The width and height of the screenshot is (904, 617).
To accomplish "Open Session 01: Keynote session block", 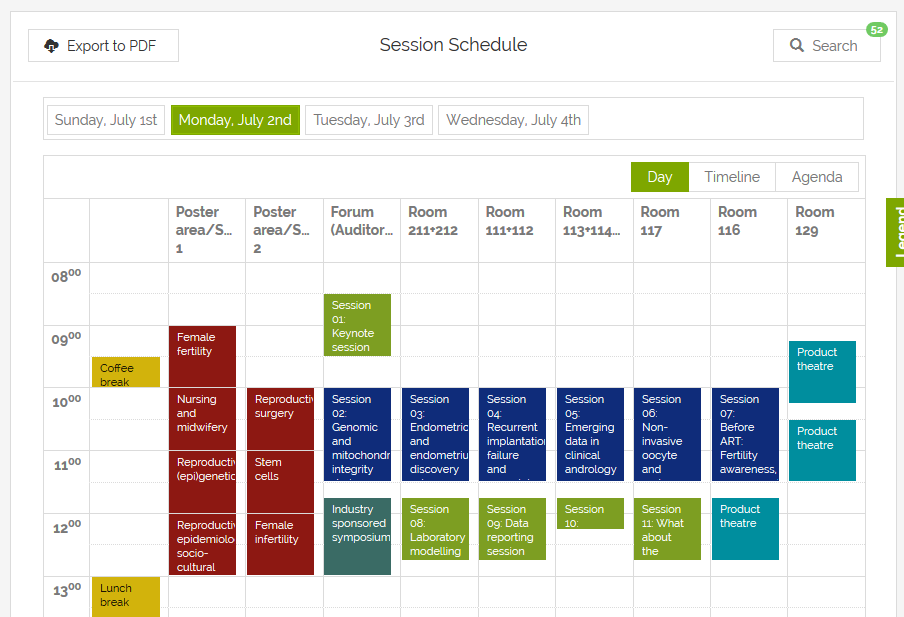I will click(357, 325).
